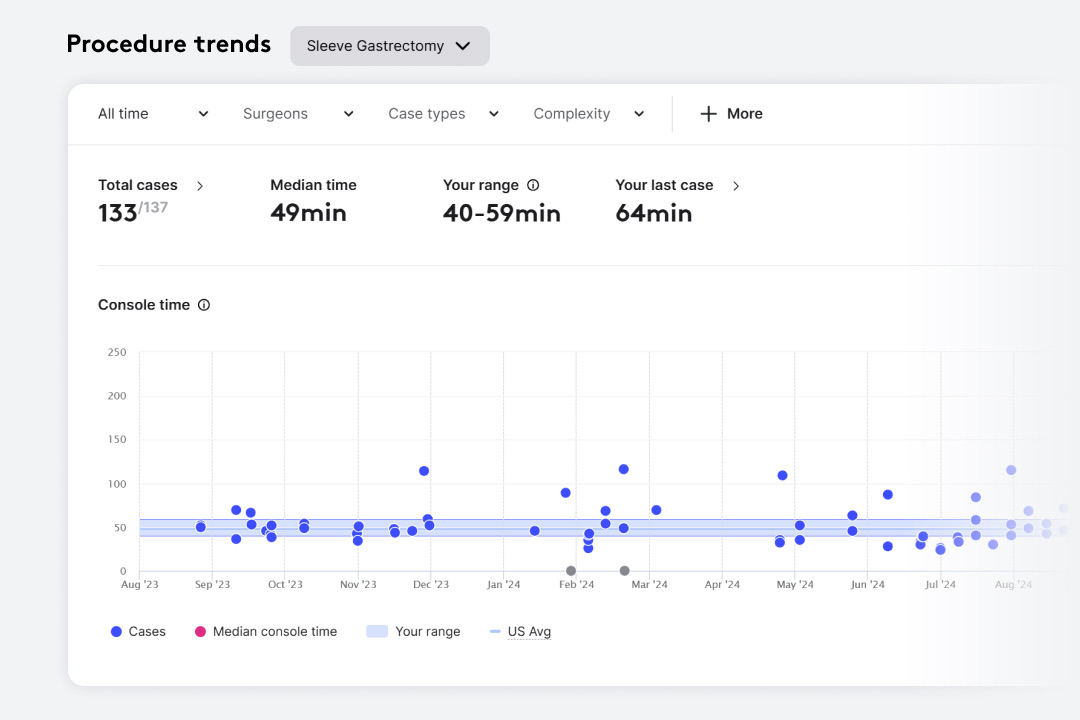Click the chevron on the Case types filter
This screenshot has width=1080, height=720.
(493, 114)
